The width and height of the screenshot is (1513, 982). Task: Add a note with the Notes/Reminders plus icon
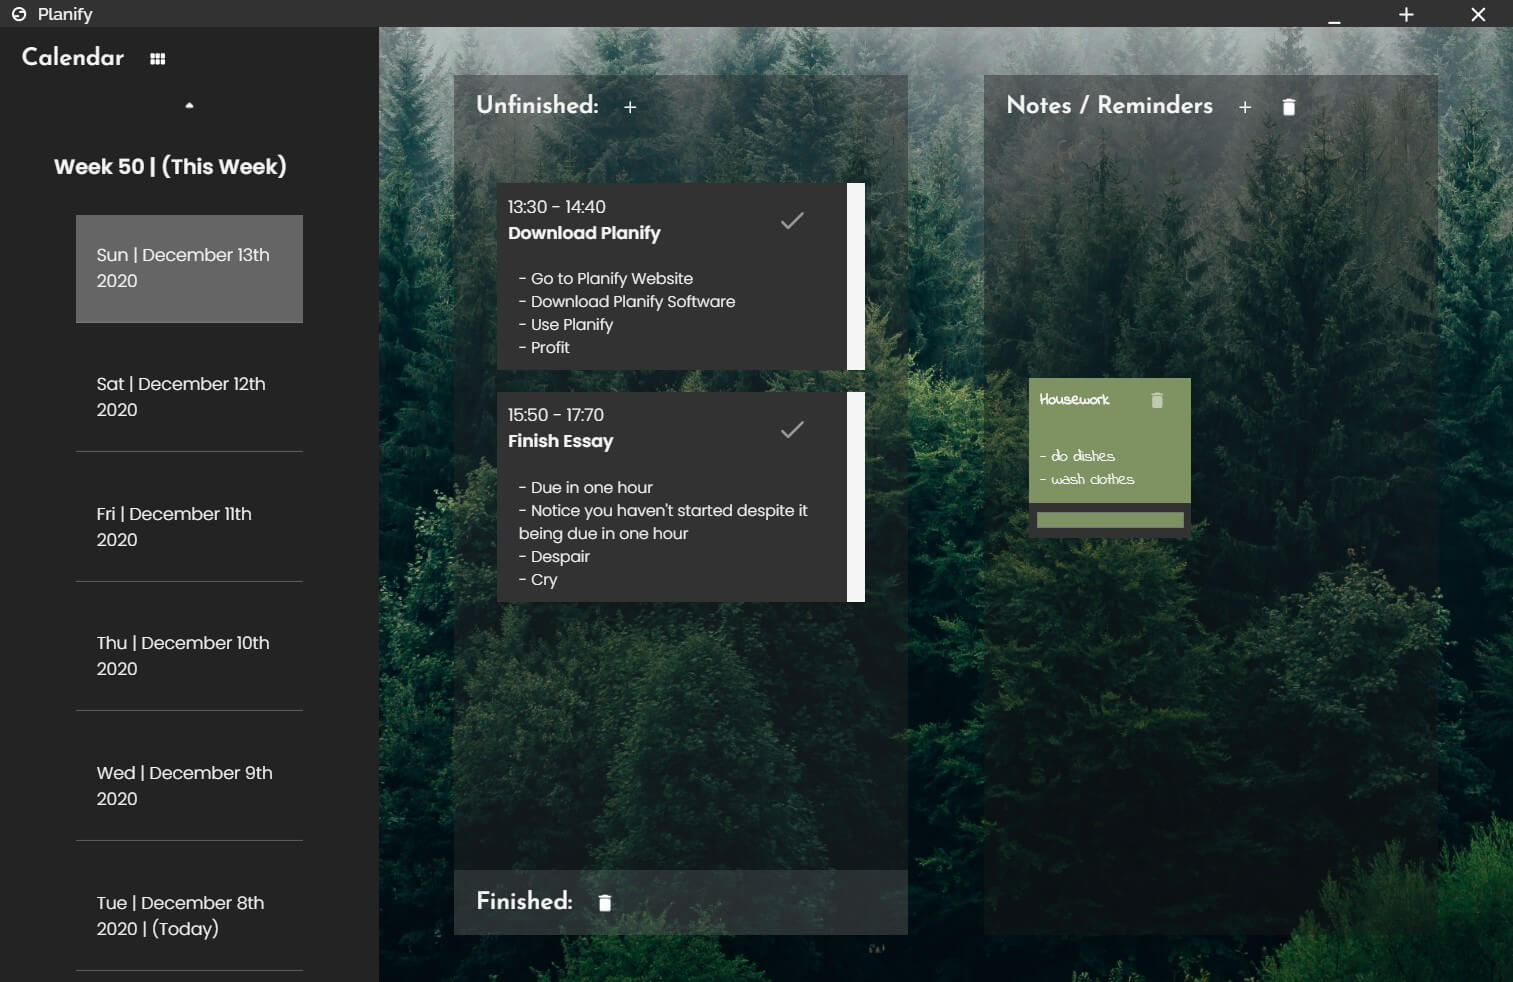click(1245, 106)
